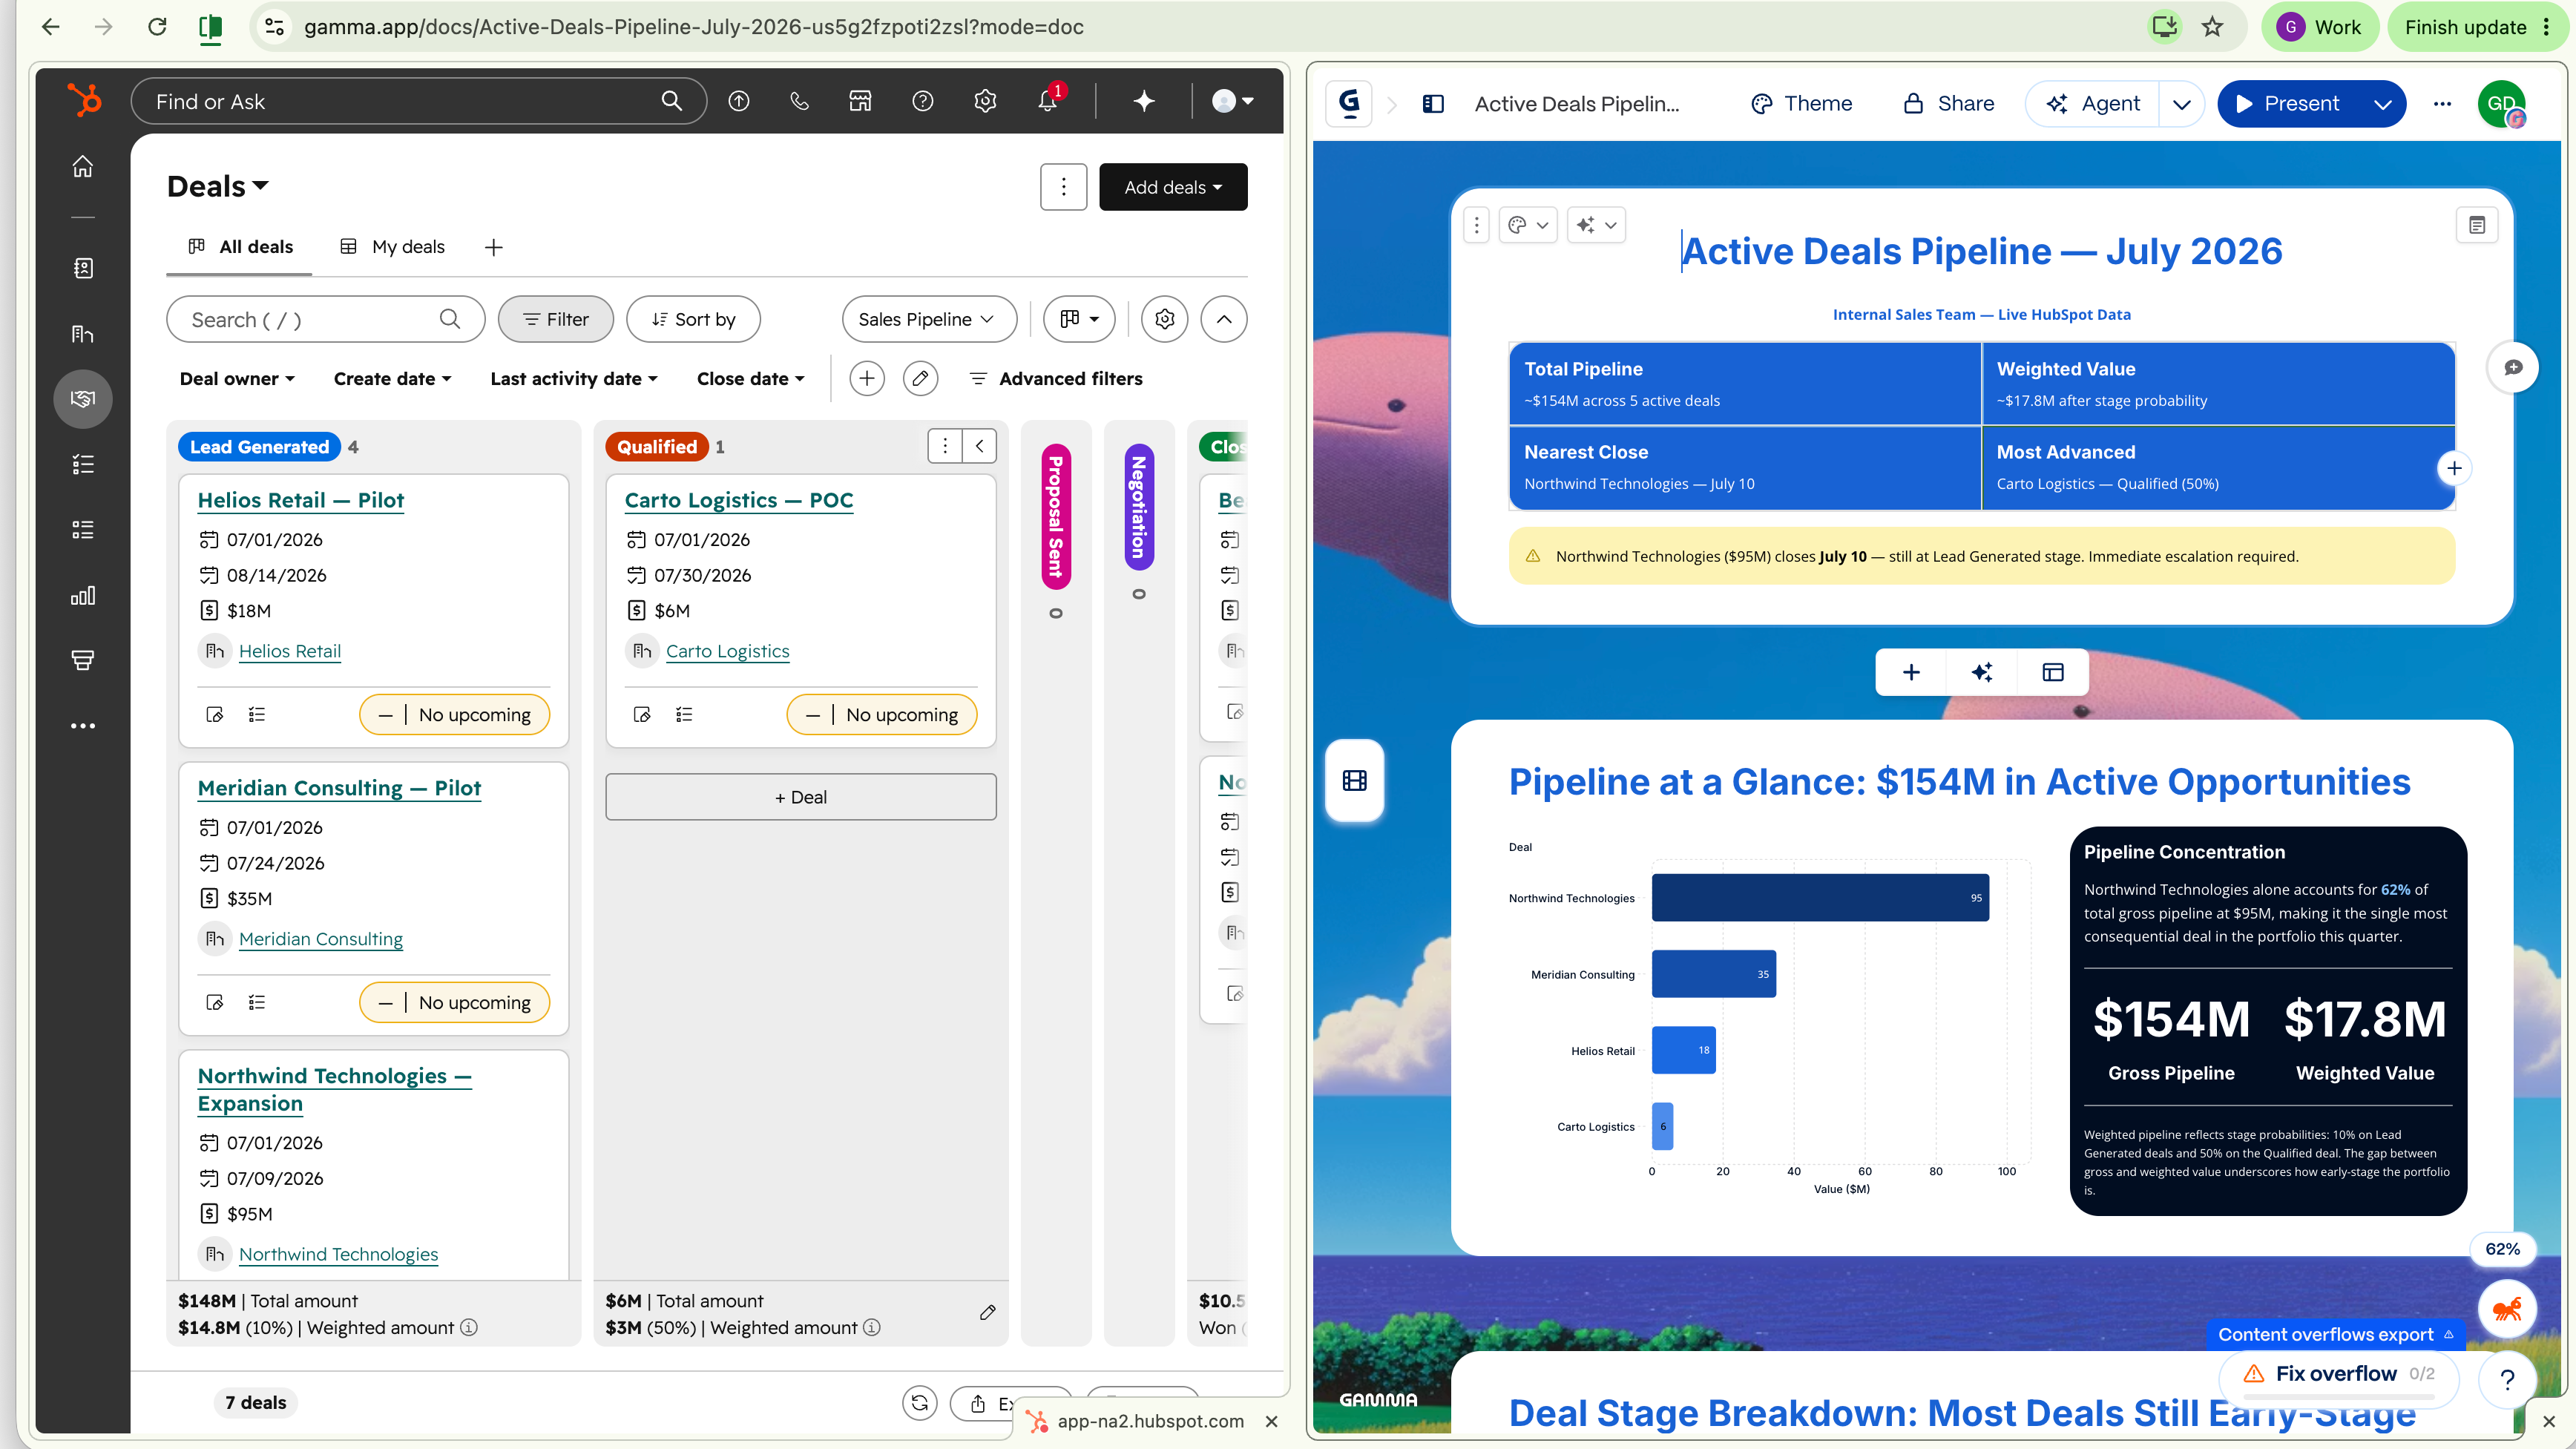Open the Sales Pipeline selector
This screenshot has width=2576, height=1449.
[929, 319]
